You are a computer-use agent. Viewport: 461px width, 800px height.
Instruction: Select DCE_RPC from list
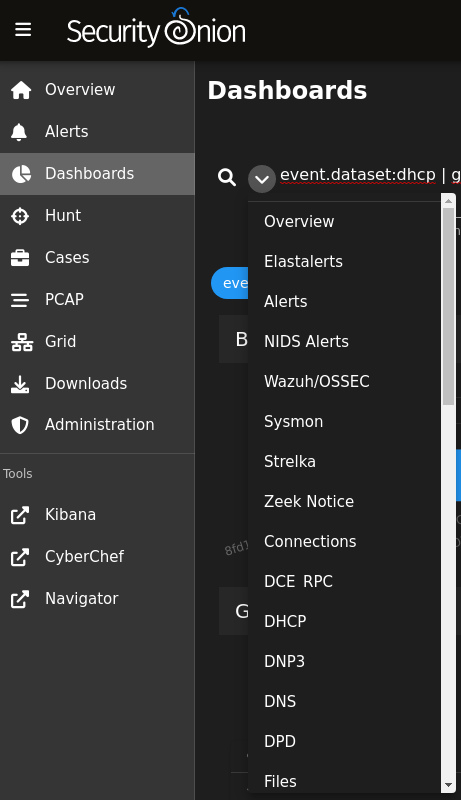[344, 581]
